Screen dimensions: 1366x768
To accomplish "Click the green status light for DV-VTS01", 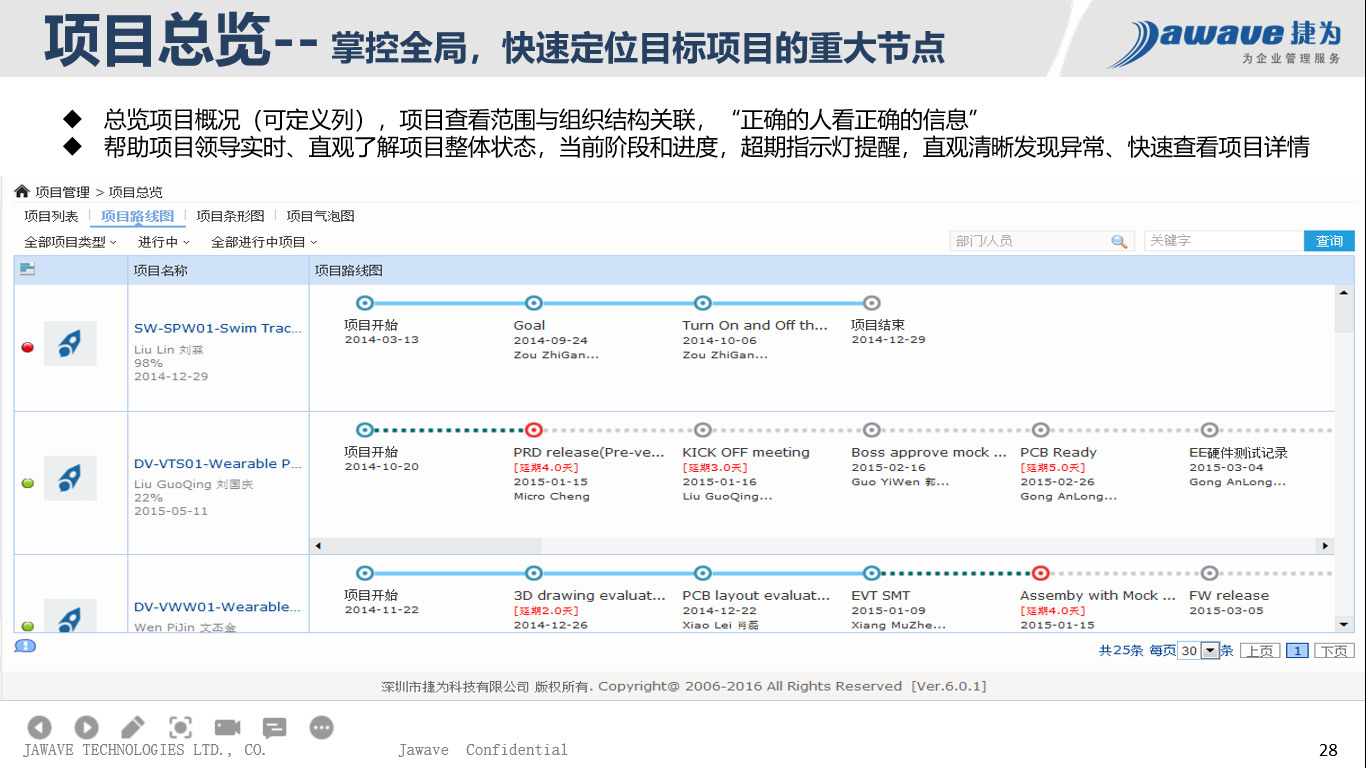I will 28,483.
